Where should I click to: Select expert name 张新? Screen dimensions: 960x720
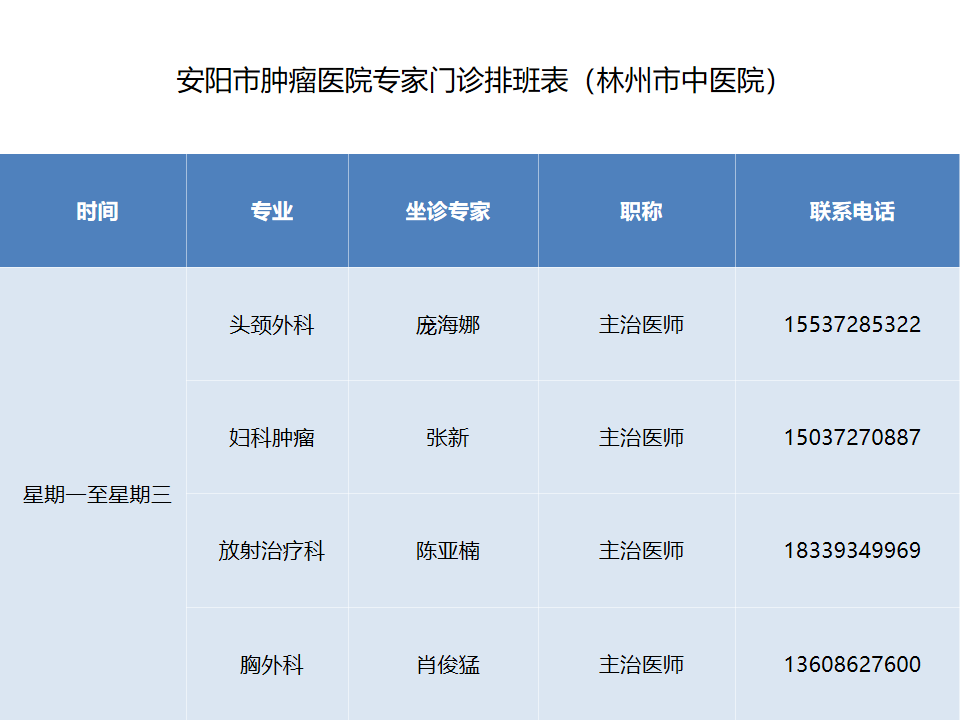pyautogui.click(x=448, y=438)
